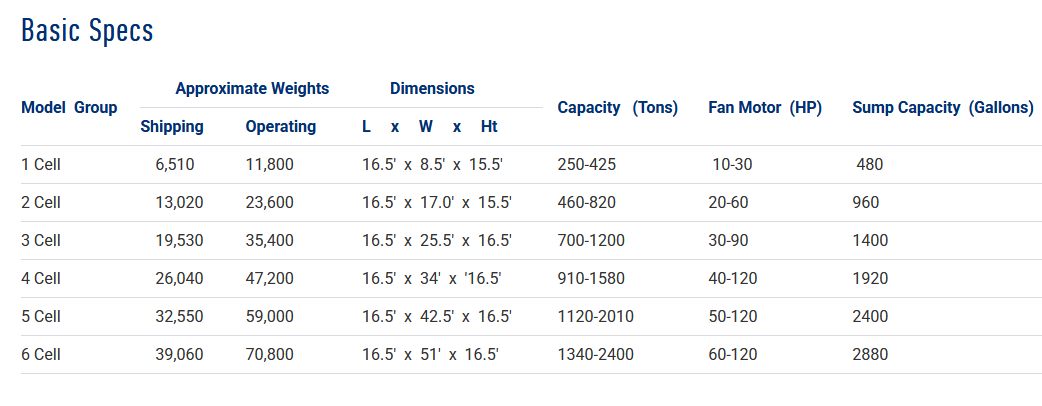Screen dimensions: 1042x406
Task: Select capacity value 1340-2400
Action: pyautogui.click(x=594, y=354)
